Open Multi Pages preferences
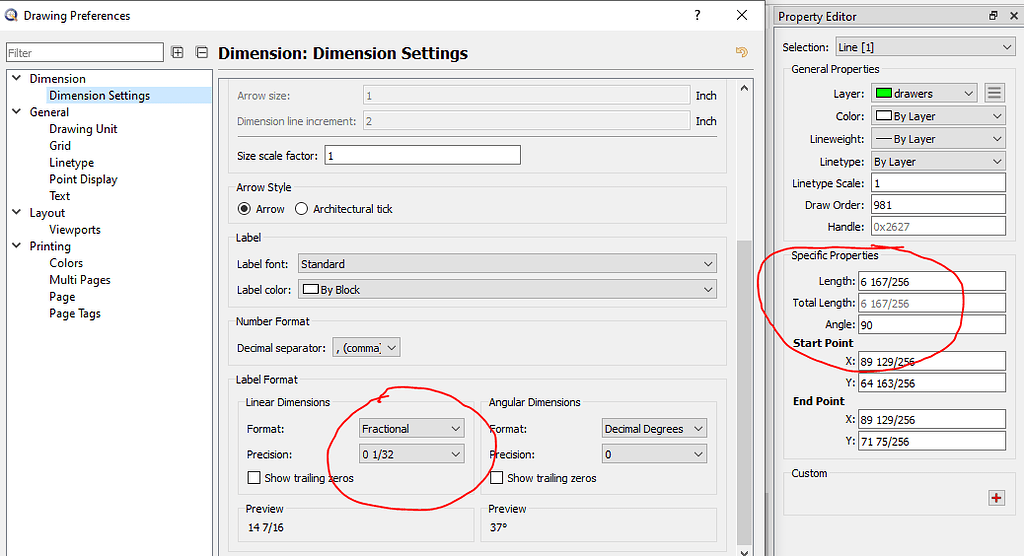The image size is (1024, 556). [x=80, y=280]
